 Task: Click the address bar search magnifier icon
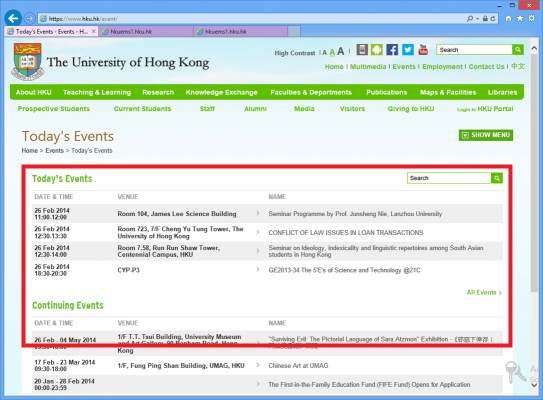[470, 18]
